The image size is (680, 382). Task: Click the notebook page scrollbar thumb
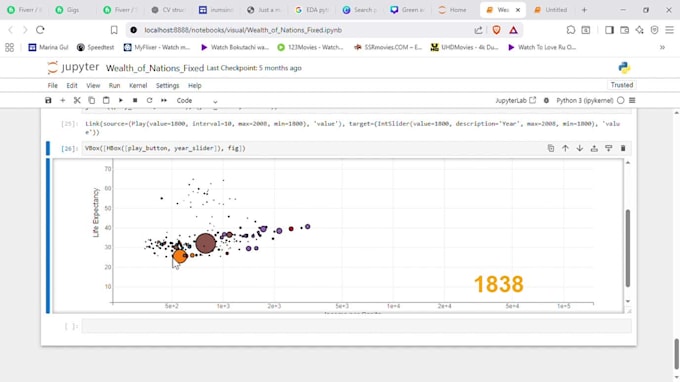click(x=676, y=354)
